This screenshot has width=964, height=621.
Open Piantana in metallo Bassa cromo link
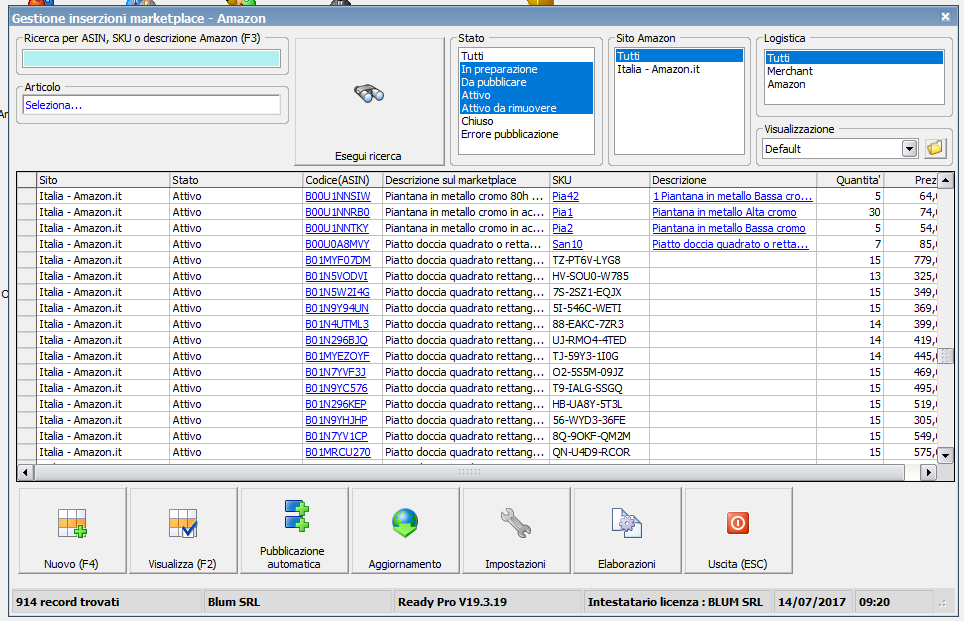tap(729, 228)
